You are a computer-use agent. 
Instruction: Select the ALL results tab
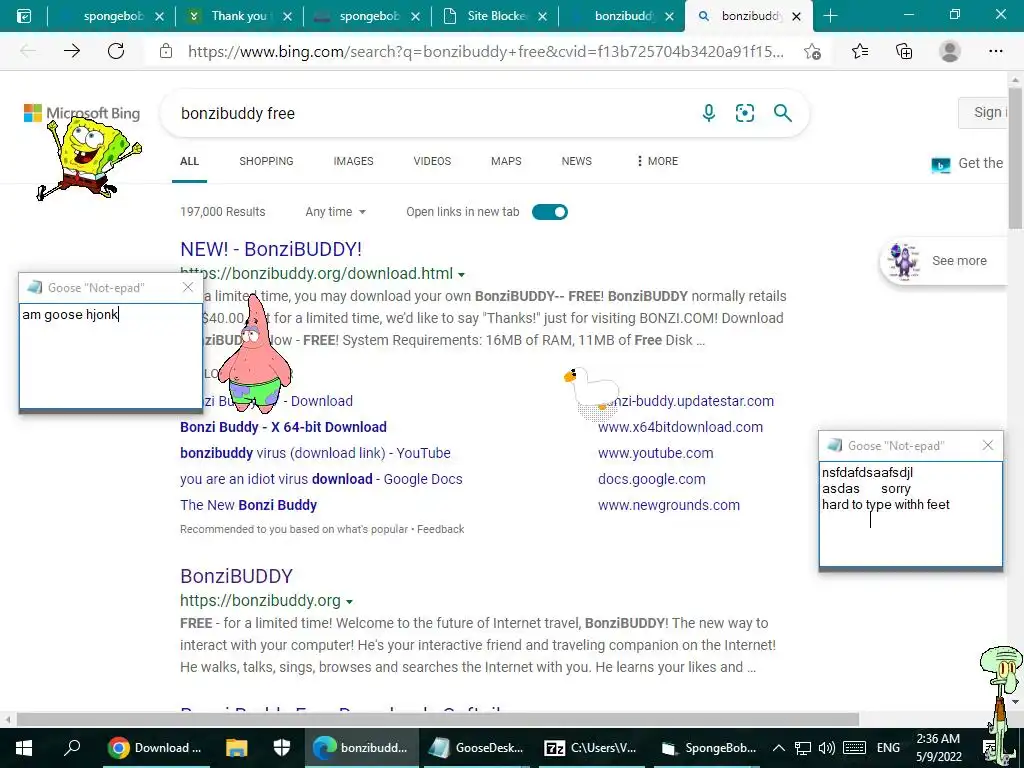[189, 161]
